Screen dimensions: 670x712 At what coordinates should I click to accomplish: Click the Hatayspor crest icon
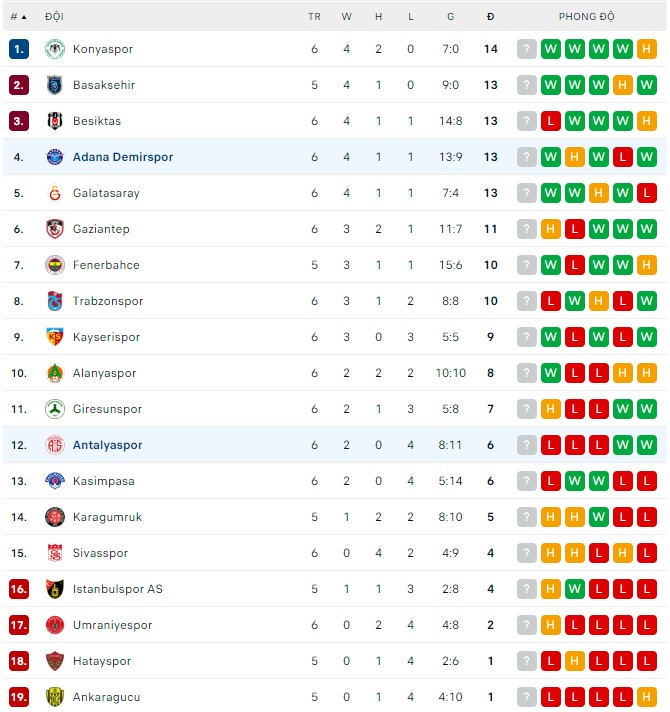tap(54, 661)
